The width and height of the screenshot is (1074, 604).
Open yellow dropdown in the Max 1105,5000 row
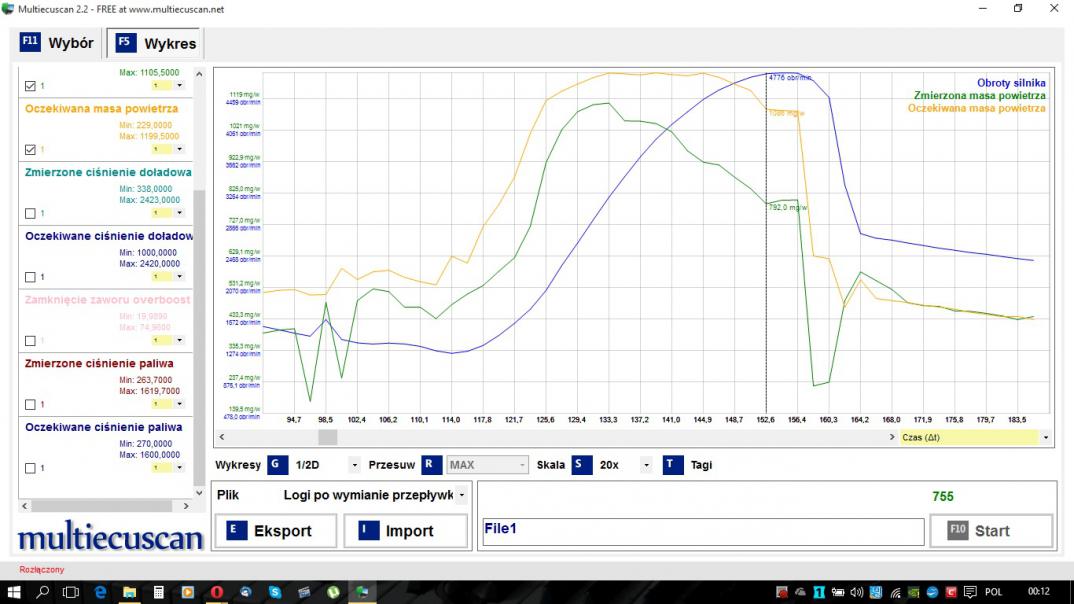[x=179, y=86]
